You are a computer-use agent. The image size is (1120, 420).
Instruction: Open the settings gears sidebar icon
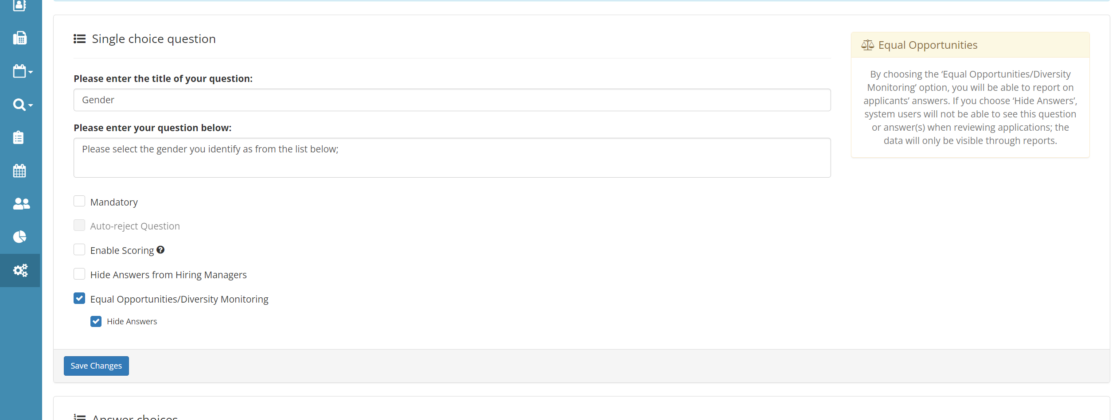(20, 270)
